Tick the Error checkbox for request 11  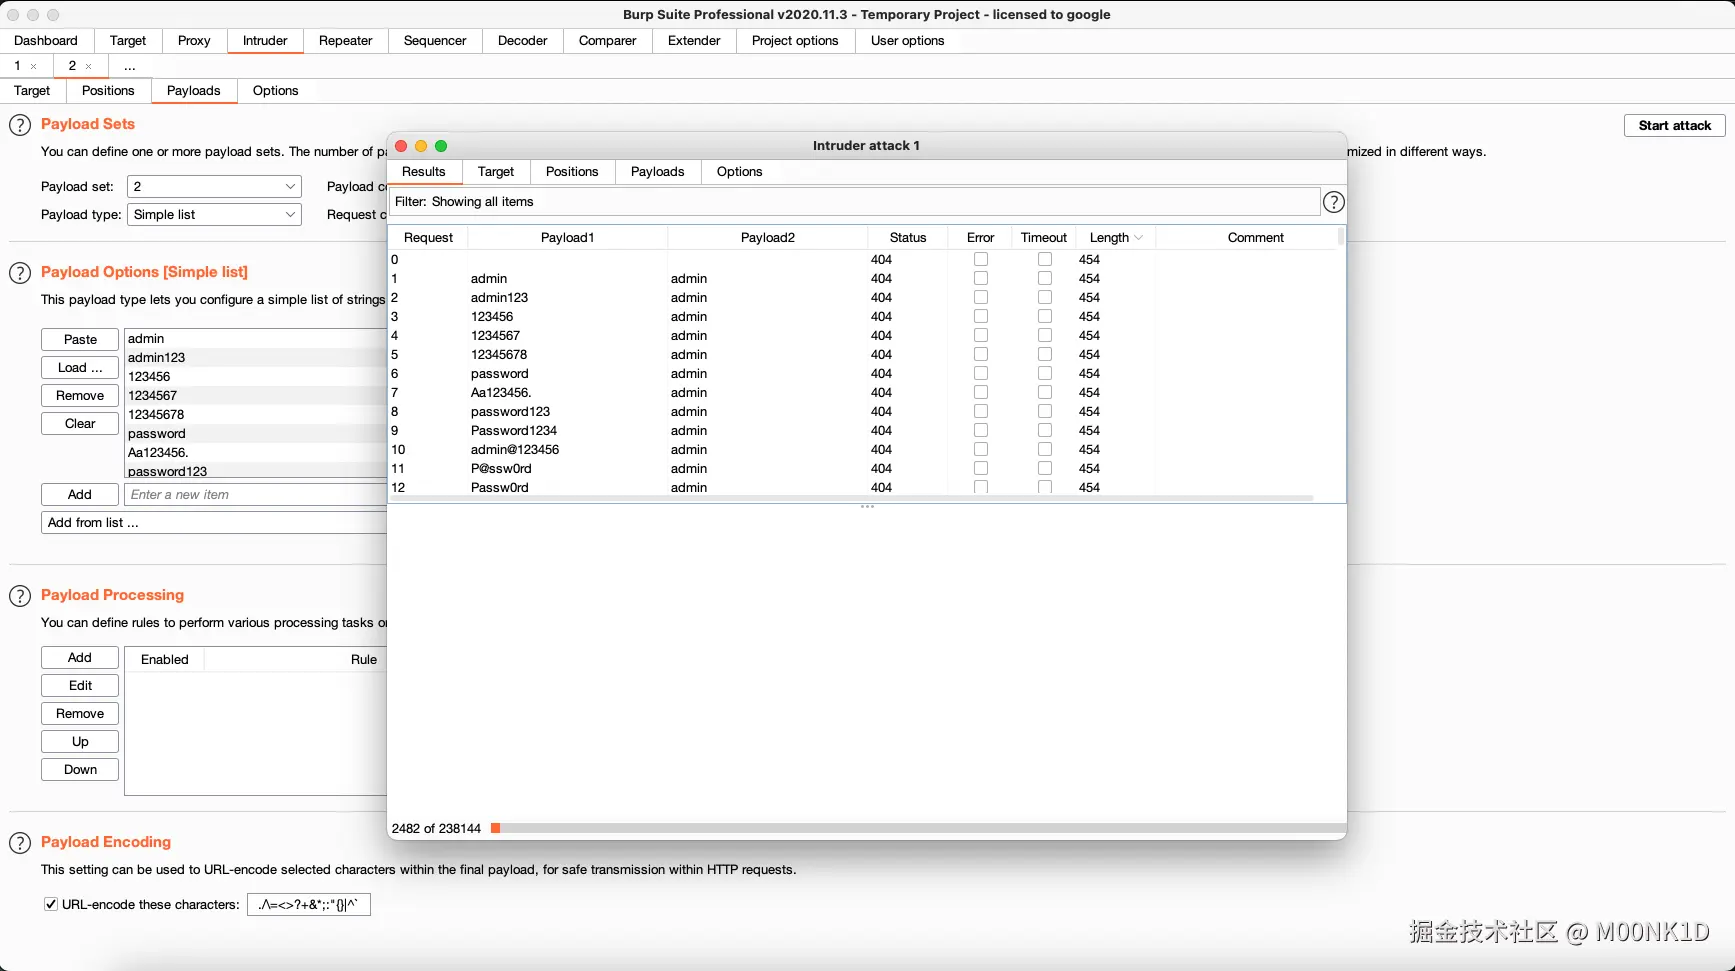tap(981, 468)
